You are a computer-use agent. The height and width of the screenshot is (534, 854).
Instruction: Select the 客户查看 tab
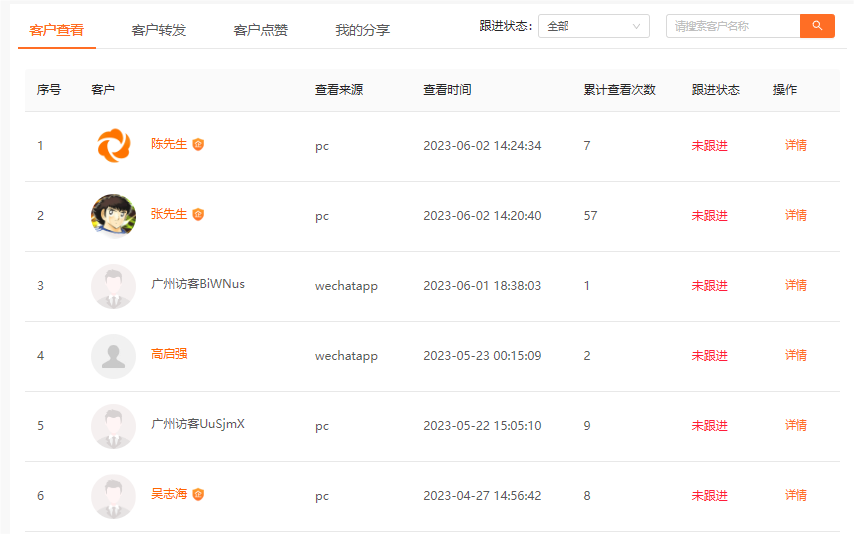click(57, 30)
